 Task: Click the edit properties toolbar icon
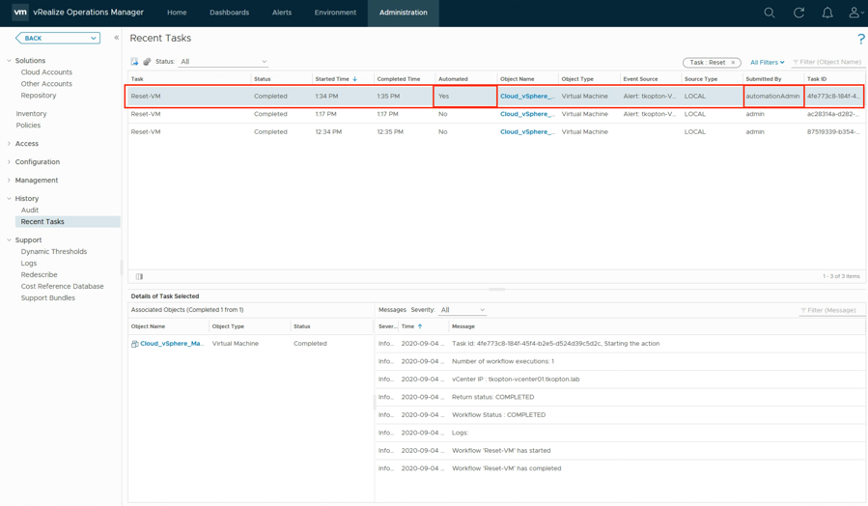[x=147, y=61]
